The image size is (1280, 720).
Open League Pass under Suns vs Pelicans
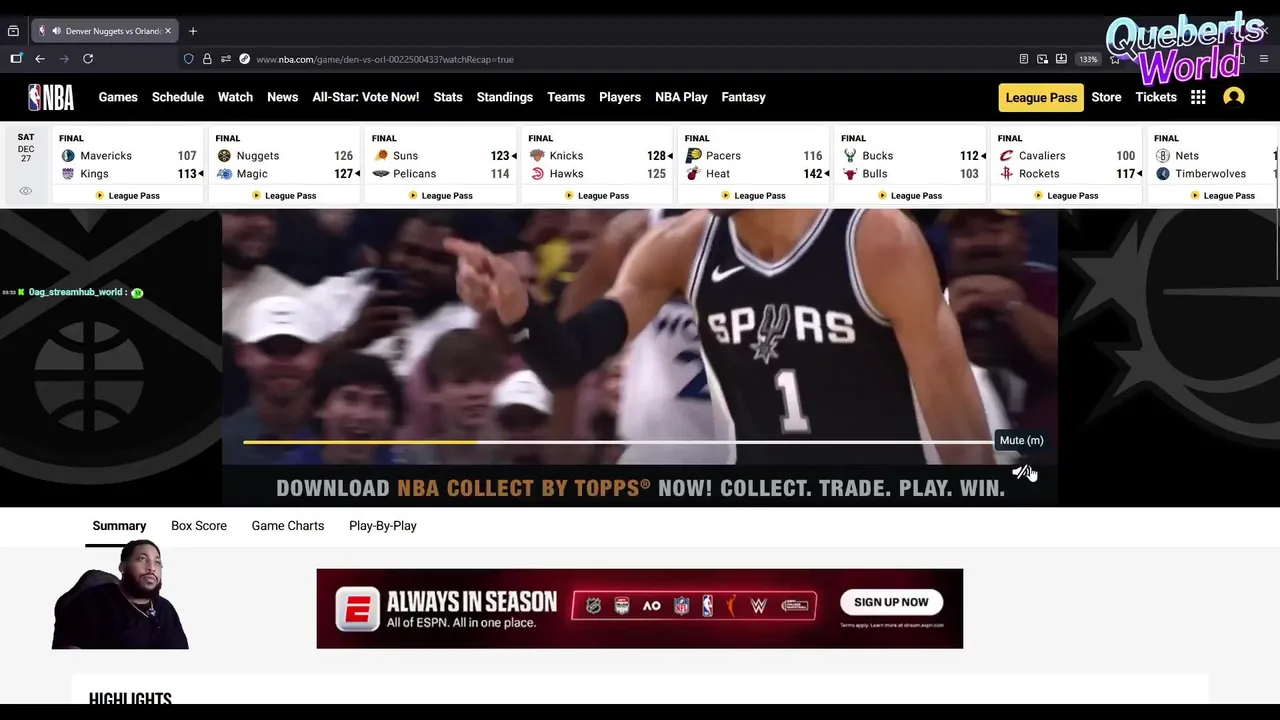coord(441,196)
